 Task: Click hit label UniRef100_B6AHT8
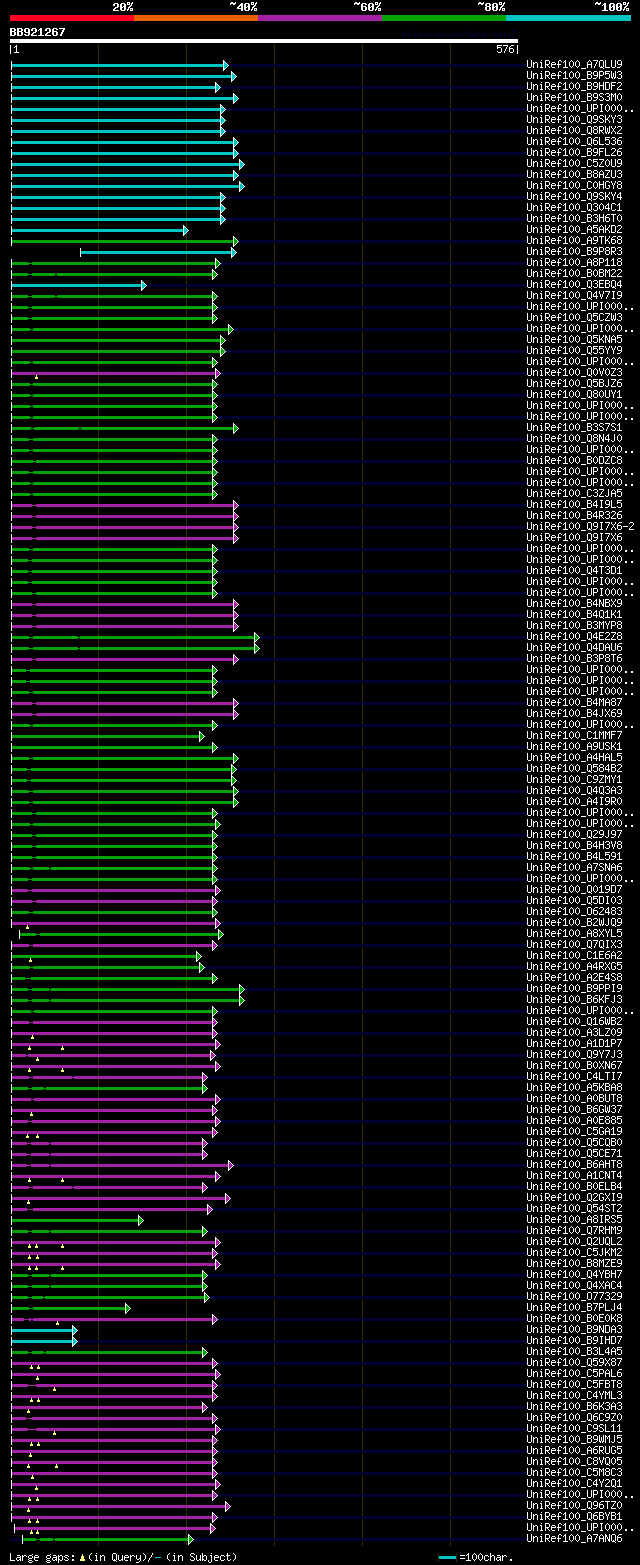[574, 1164]
